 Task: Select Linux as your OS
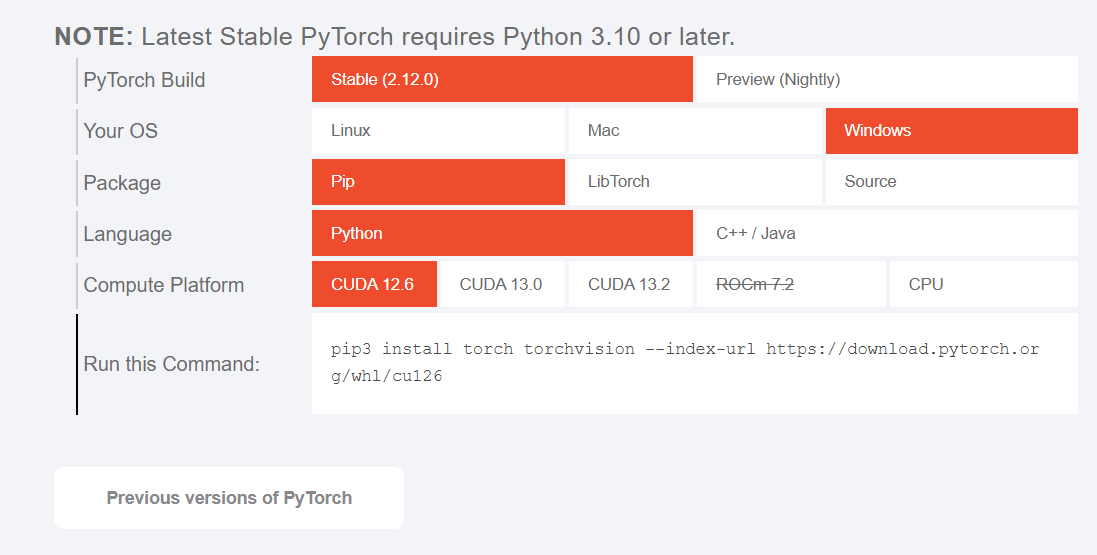pos(438,130)
